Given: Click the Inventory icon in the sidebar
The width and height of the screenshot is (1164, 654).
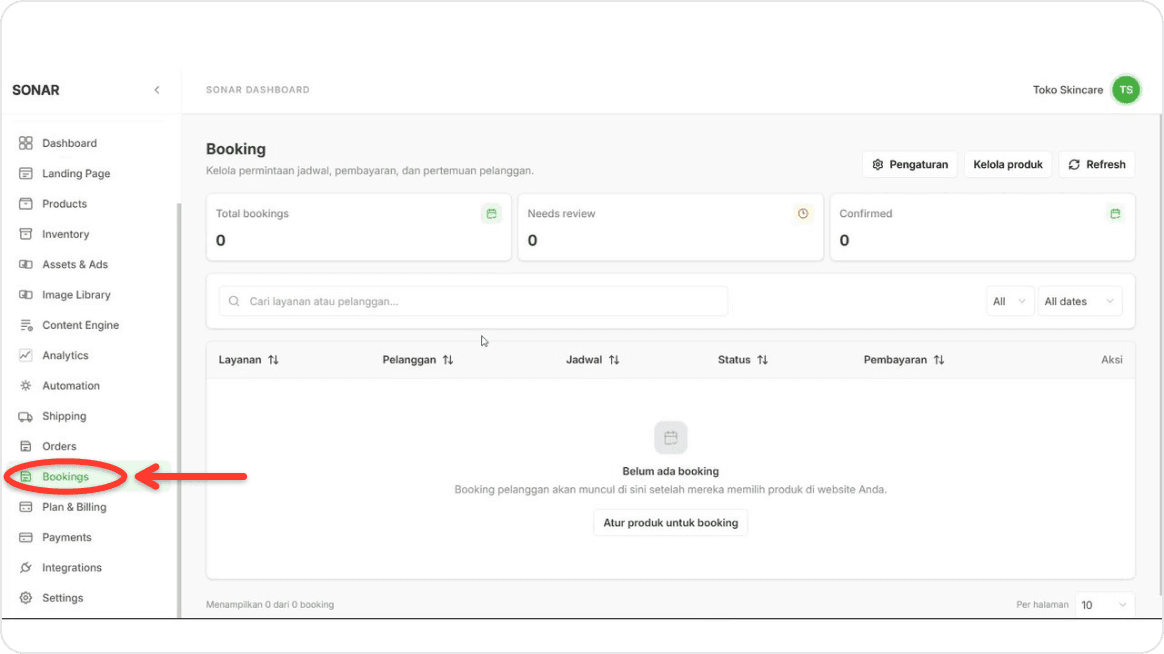Looking at the screenshot, I should click(x=26, y=234).
